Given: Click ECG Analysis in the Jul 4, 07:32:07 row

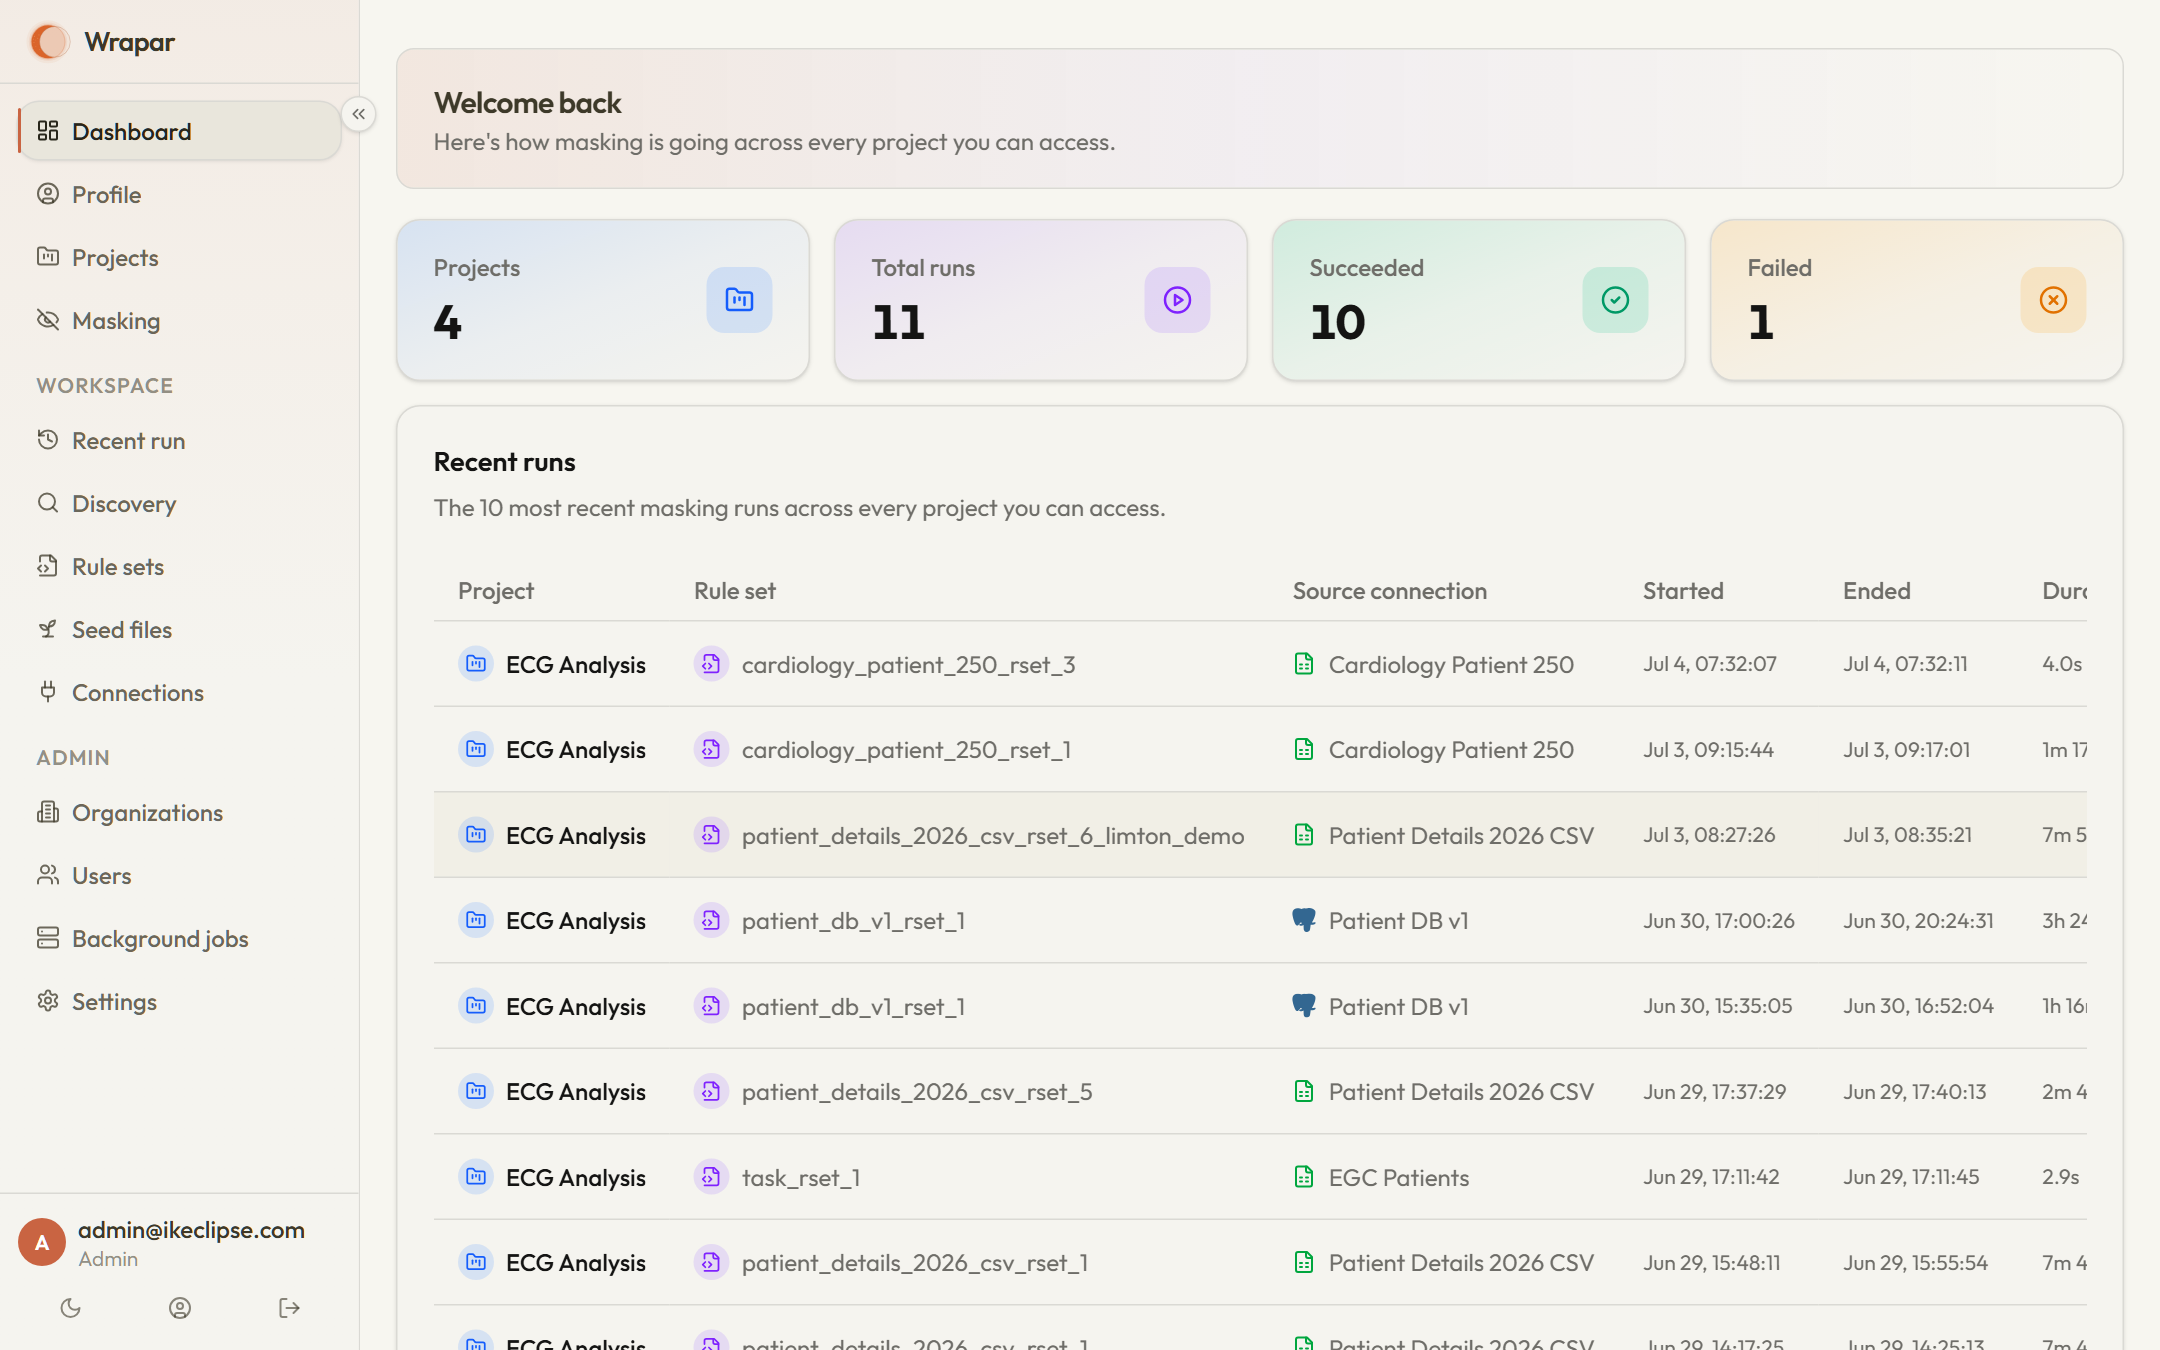Looking at the screenshot, I should click(575, 665).
